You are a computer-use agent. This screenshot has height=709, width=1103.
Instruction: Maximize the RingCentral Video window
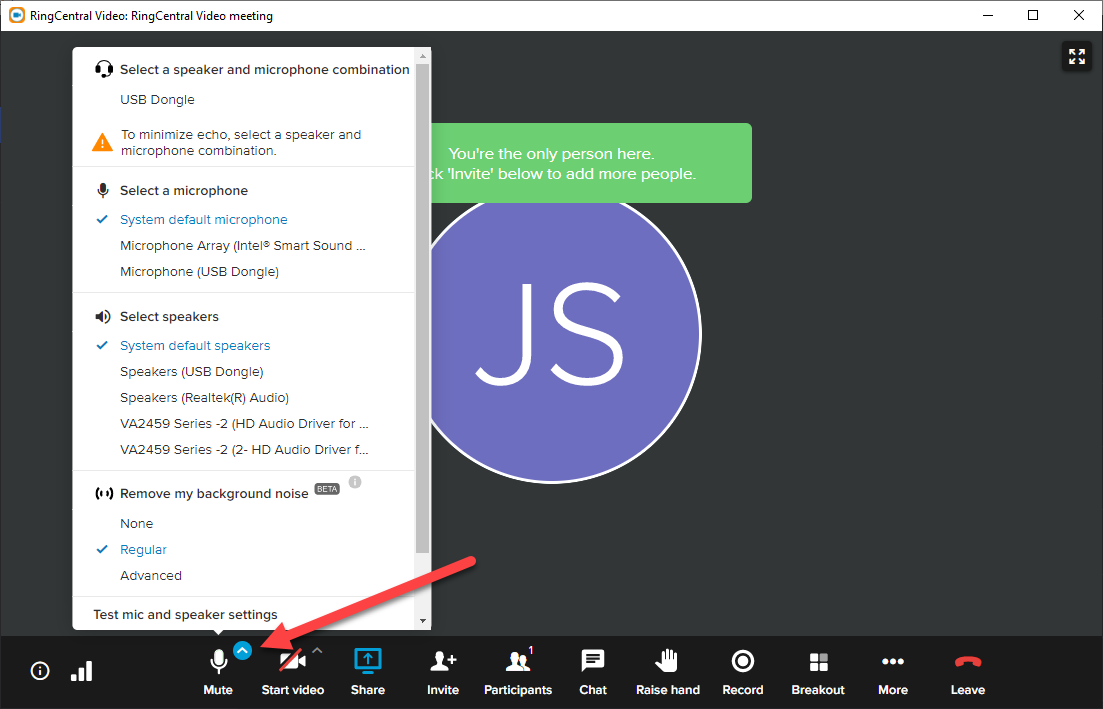click(1033, 15)
